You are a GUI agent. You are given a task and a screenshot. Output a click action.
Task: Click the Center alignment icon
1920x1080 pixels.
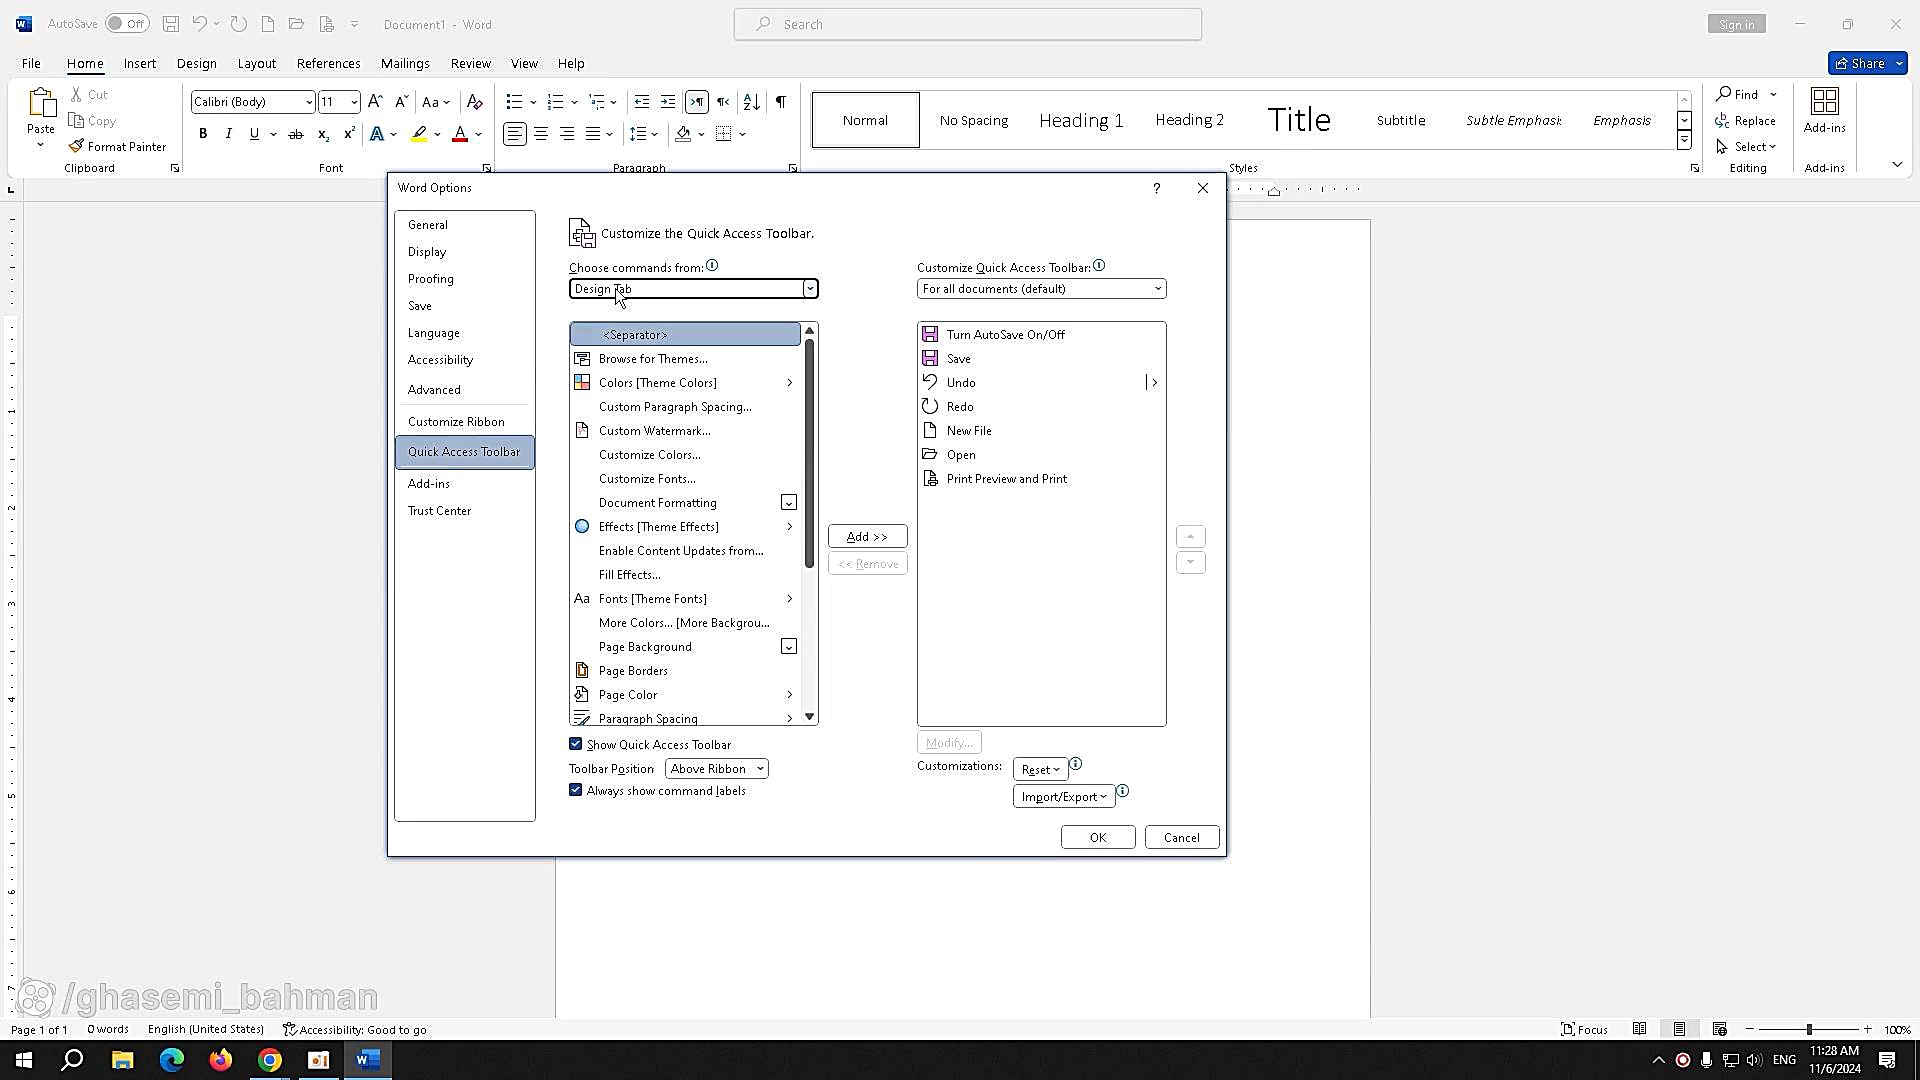pyautogui.click(x=541, y=134)
